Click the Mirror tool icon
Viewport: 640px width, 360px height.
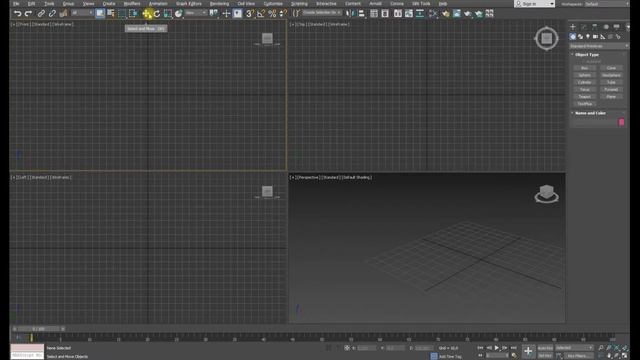click(350, 14)
